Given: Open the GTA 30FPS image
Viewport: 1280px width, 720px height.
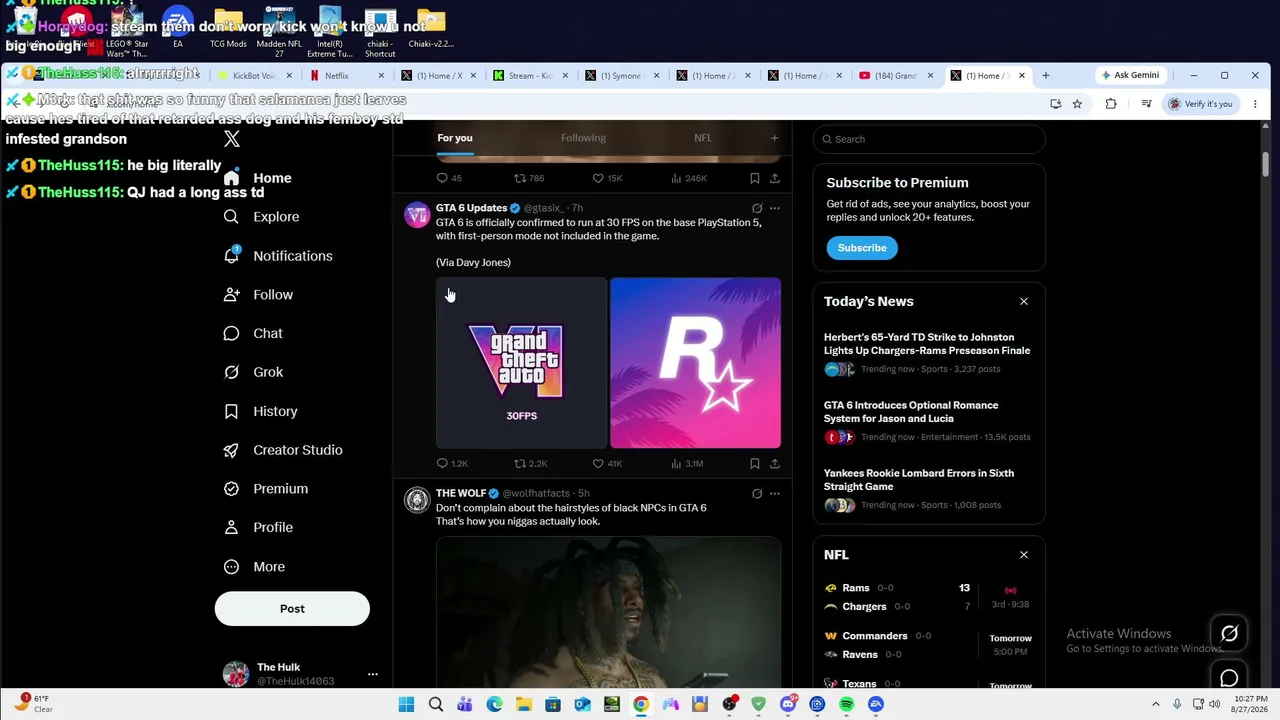Looking at the screenshot, I should pyautogui.click(x=521, y=363).
